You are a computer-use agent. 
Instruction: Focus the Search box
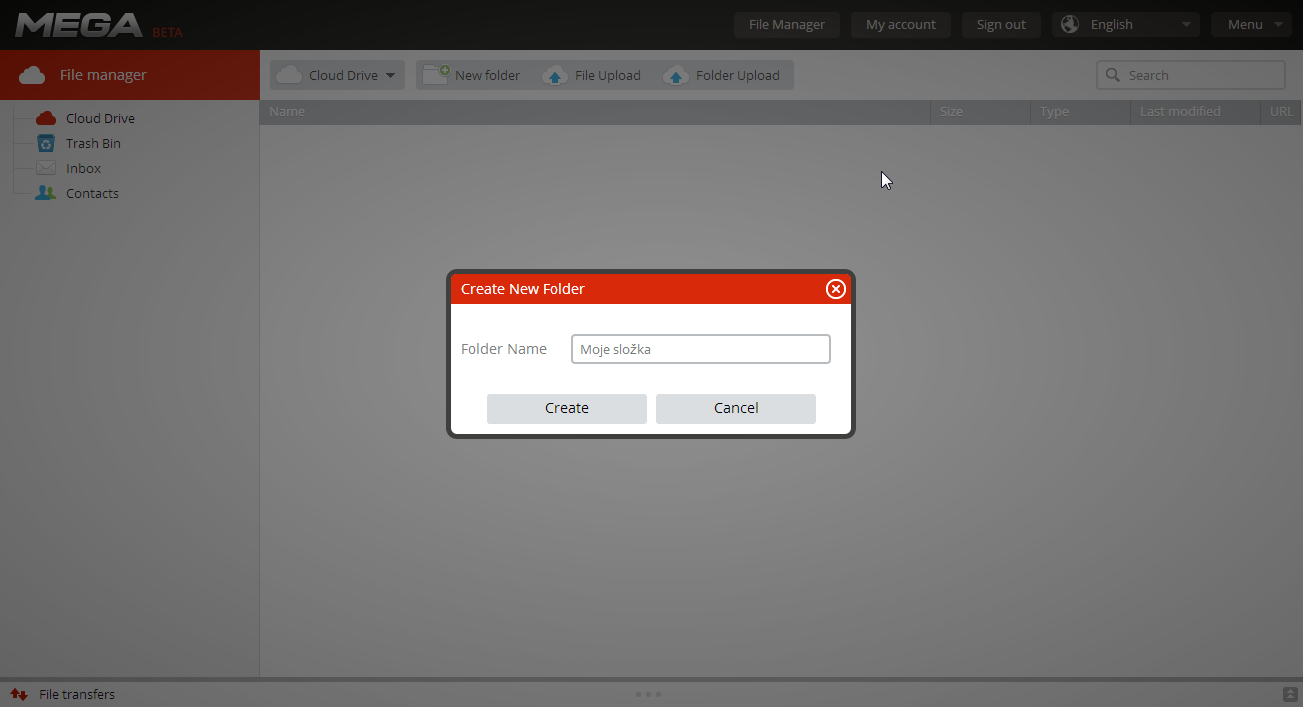coord(1200,75)
